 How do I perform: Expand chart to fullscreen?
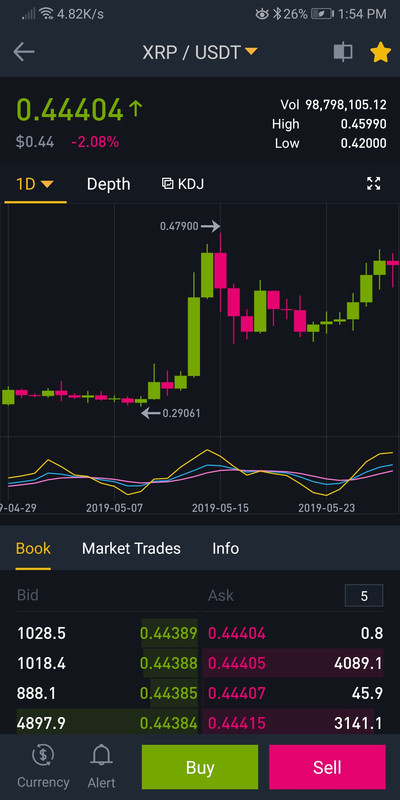pyautogui.click(x=374, y=184)
